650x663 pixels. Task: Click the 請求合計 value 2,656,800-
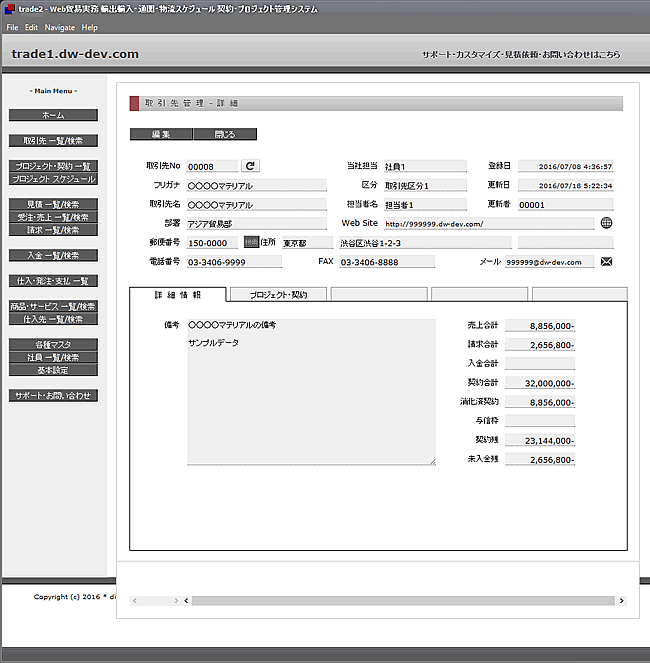540,345
